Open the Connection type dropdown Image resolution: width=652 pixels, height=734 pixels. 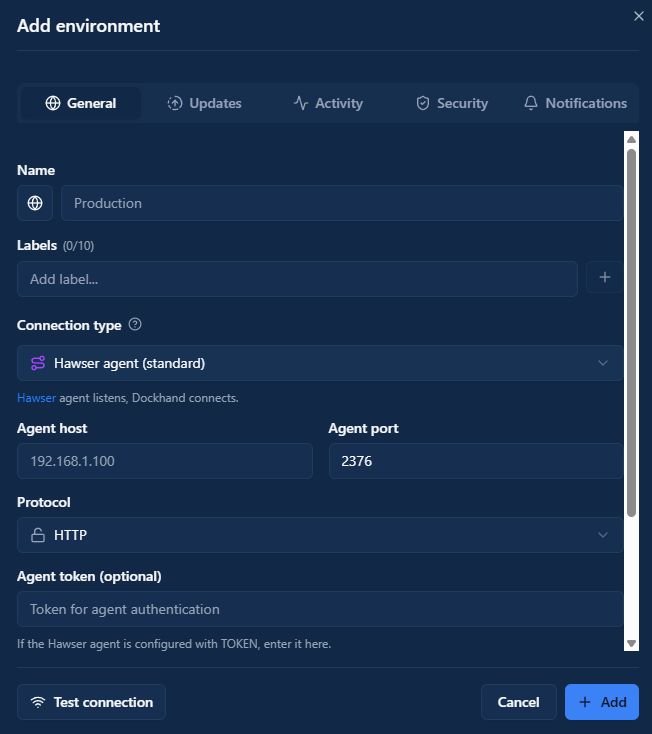[x=320, y=363]
